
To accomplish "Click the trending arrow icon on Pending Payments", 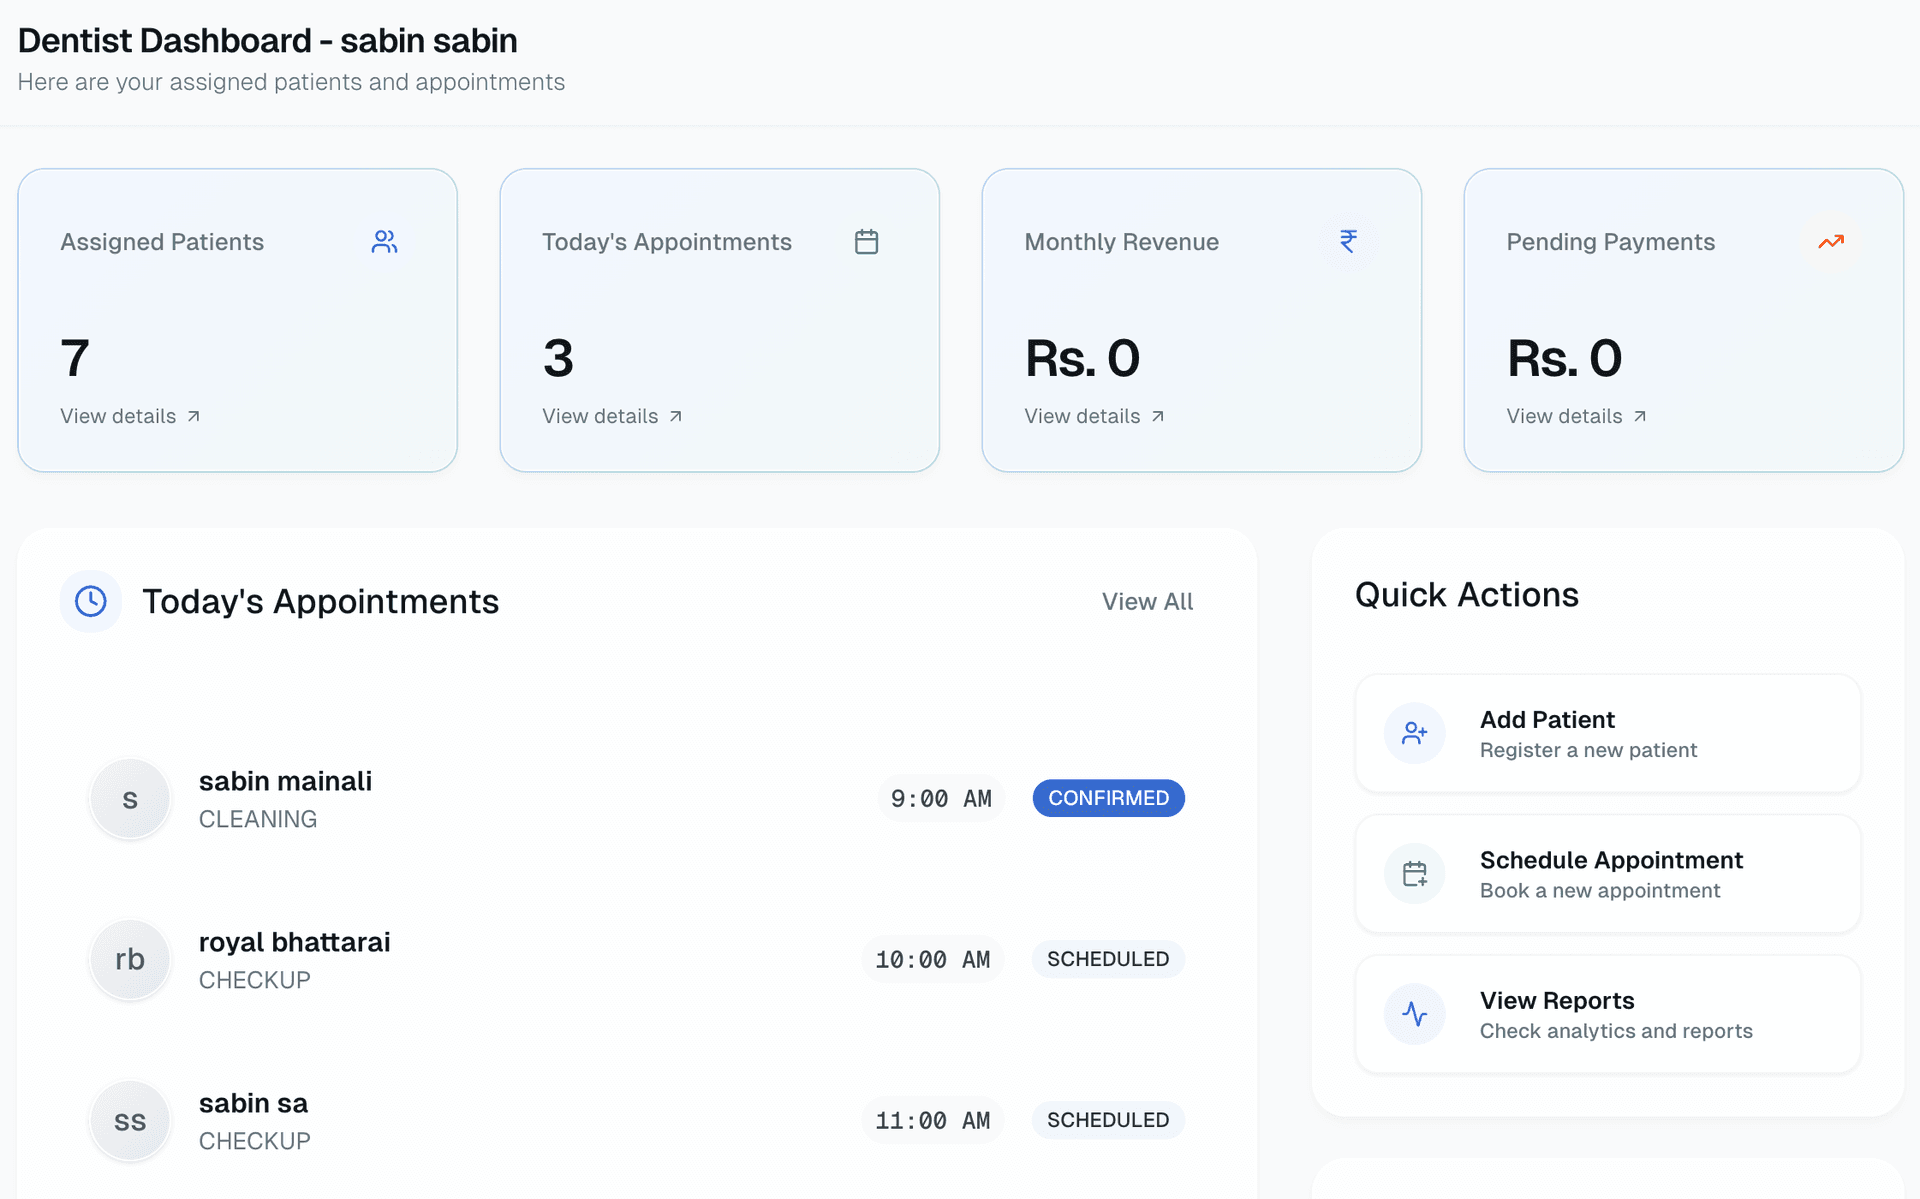I will pyautogui.click(x=1831, y=241).
